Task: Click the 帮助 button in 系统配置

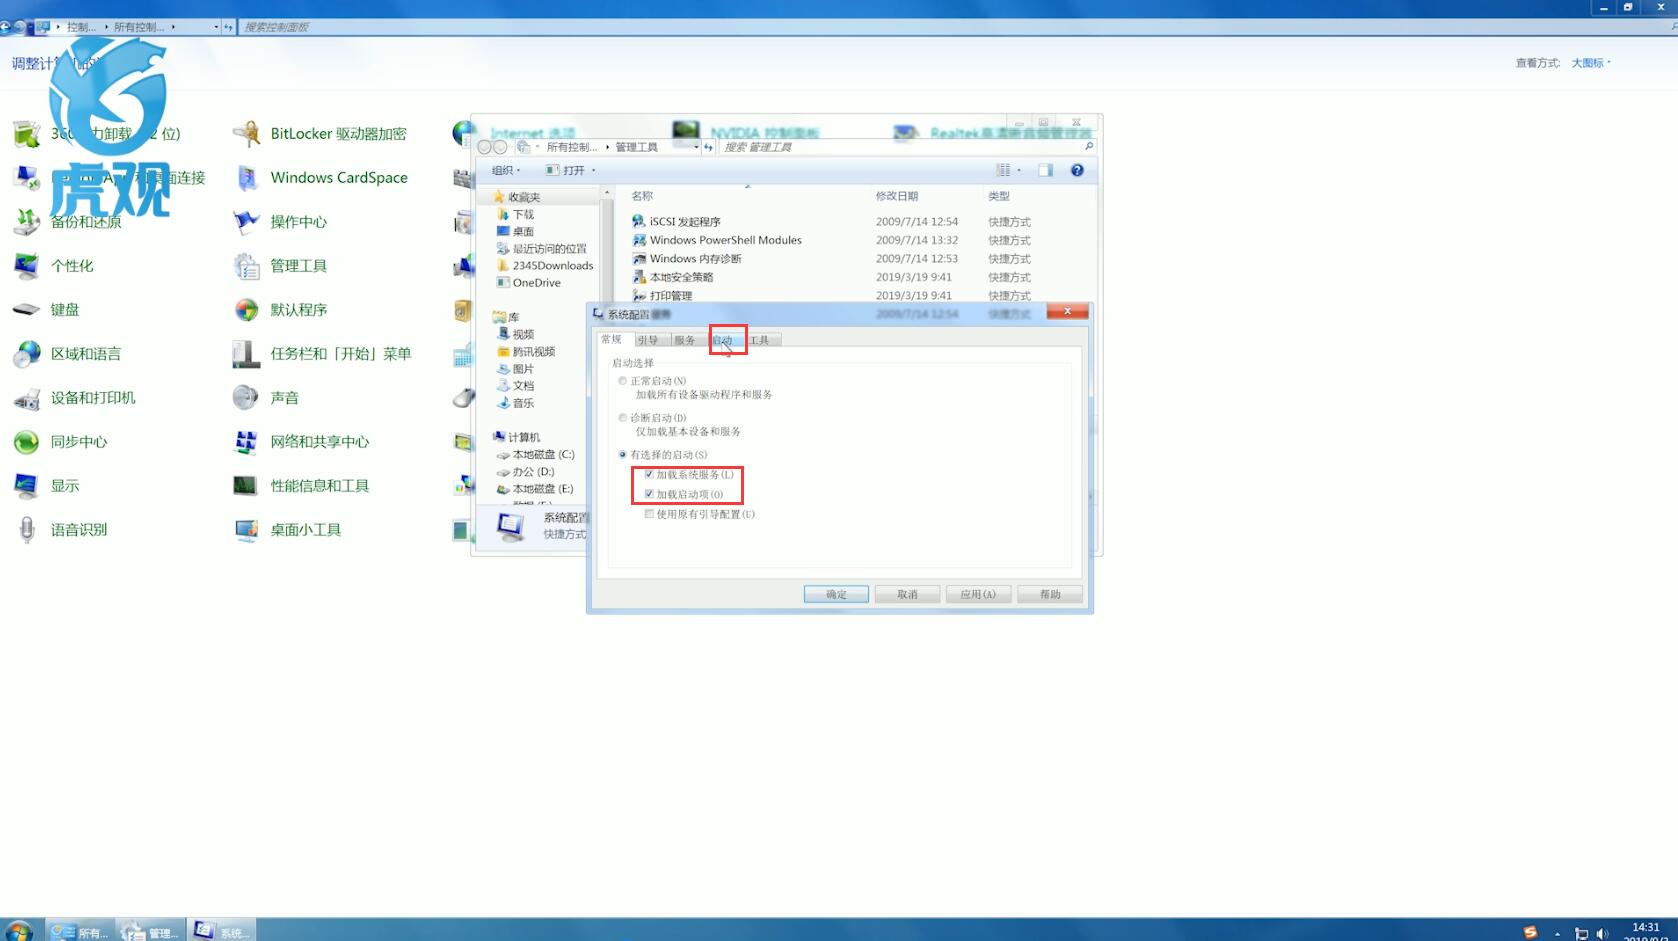Action: click(x=1050, y=594)
